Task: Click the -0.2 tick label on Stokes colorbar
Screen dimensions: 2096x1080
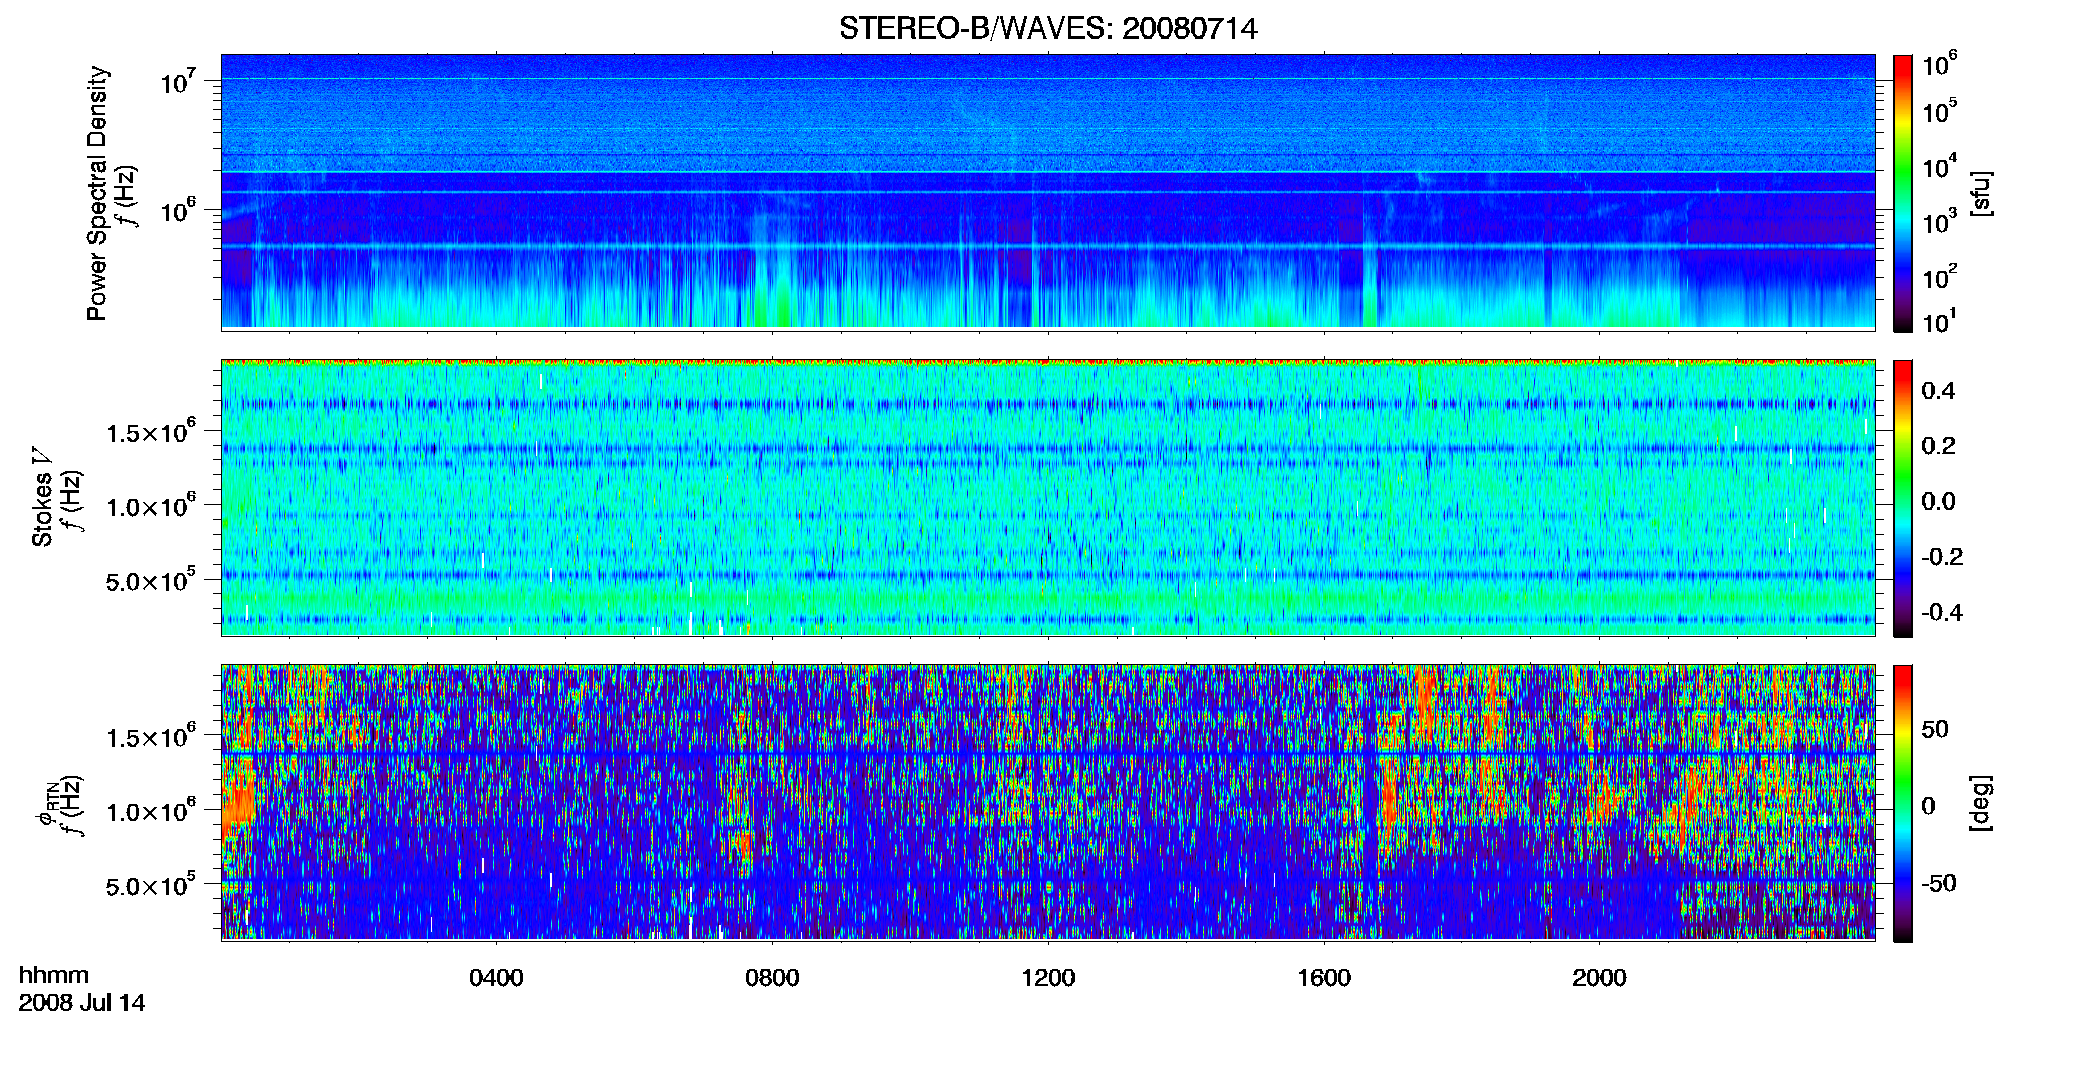Action: 1942,556
